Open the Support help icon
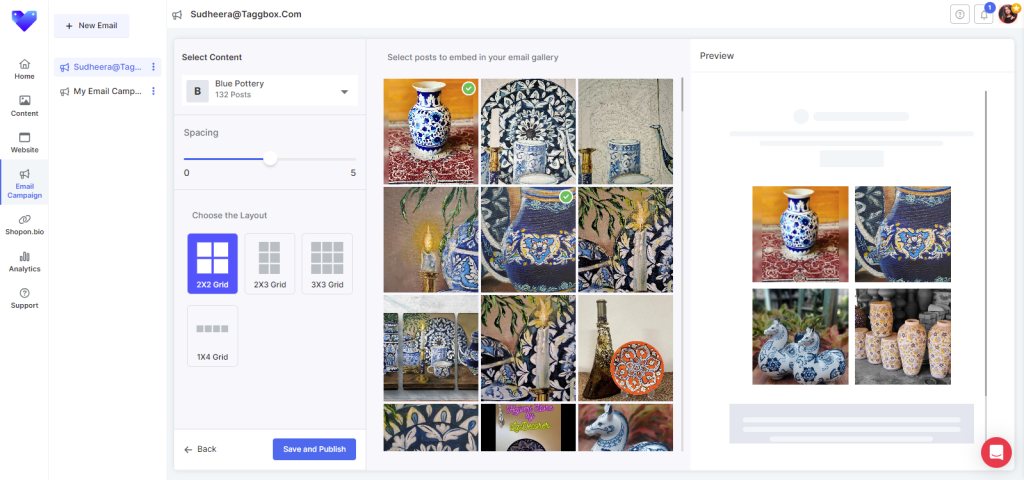The height and width of the screenshot is (480, 1024). tap(24, 298)
